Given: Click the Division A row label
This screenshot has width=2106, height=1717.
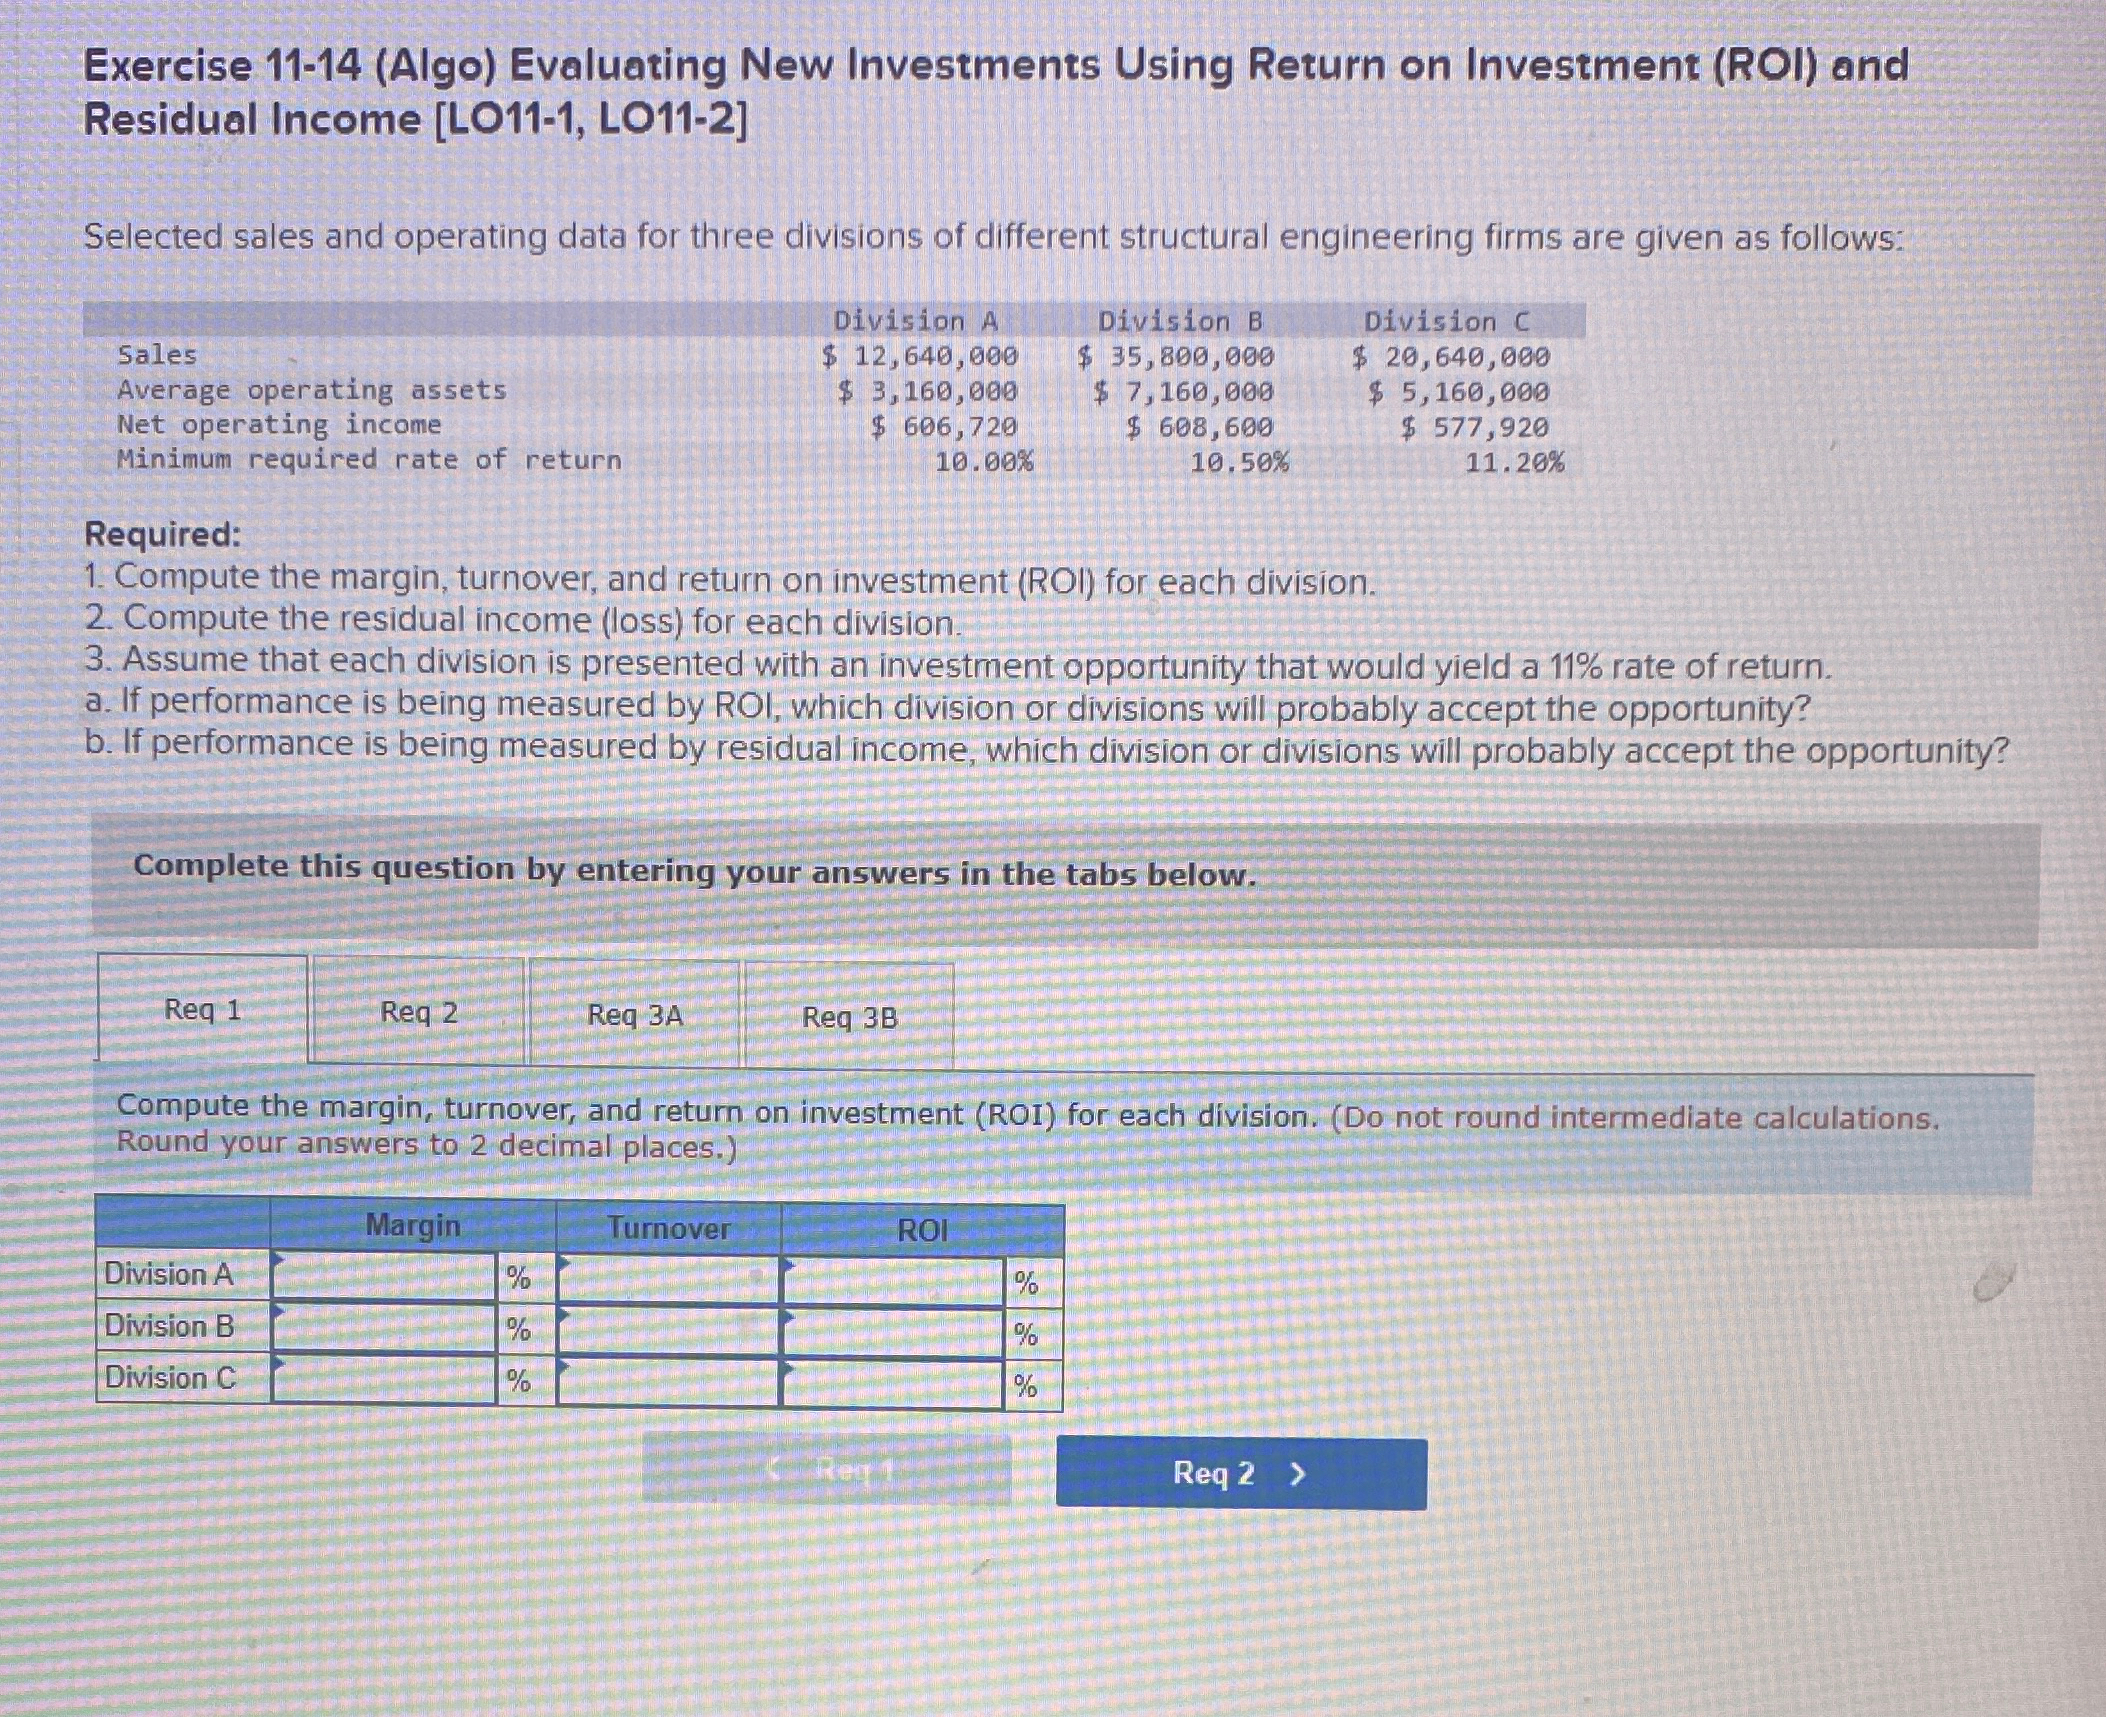Looking at the screenshot, I should pyautogui.click(x=169, y=1274).
